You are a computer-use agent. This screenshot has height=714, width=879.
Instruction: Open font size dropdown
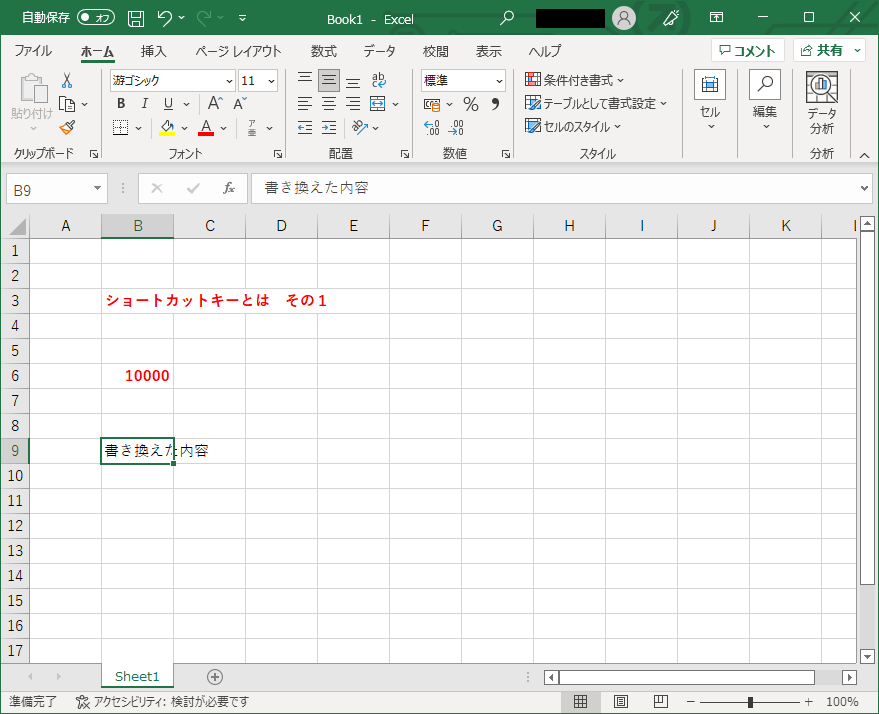[x=271, y=81]
